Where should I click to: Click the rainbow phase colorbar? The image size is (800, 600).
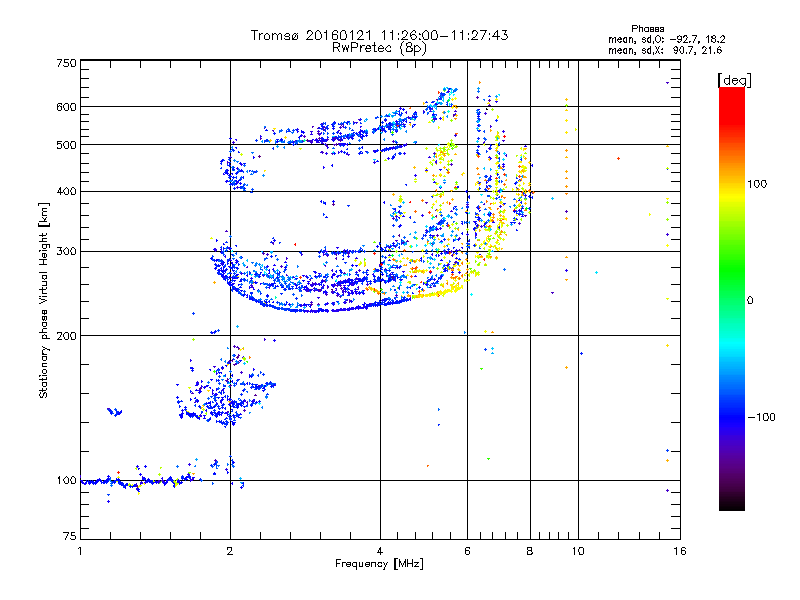point(732,298)
